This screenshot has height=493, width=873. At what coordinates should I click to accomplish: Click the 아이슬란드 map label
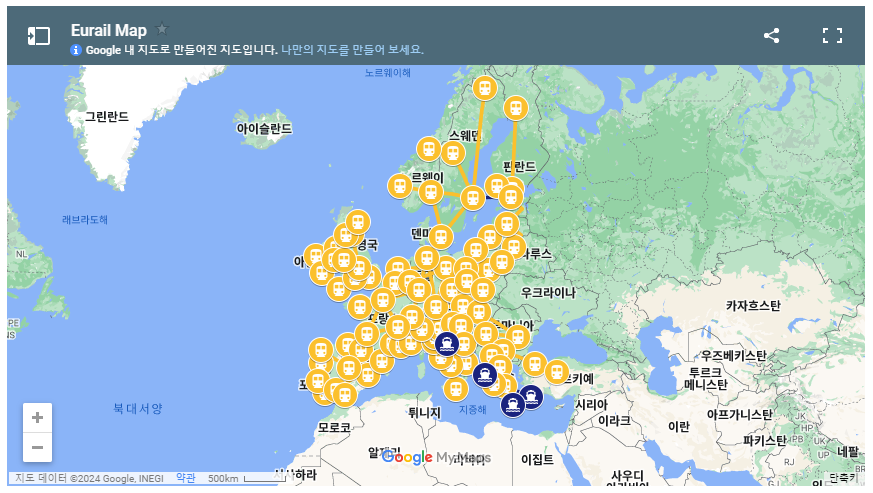click(x=264, y=129)
